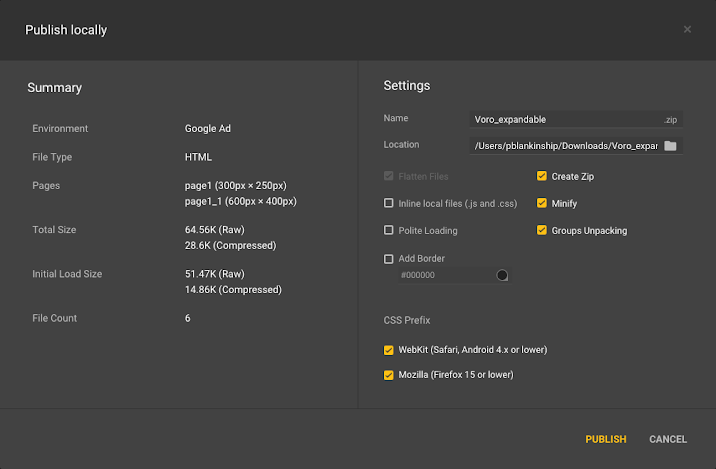
Task: Close the Publish locally dialog
Action: [x=687, y=30]
